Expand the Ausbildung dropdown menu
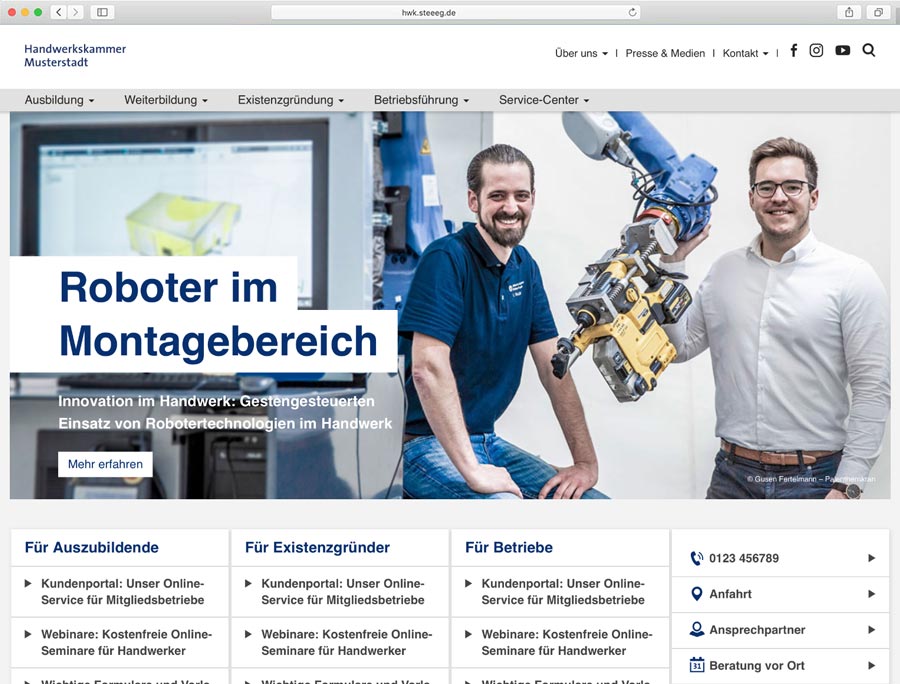 59,100
